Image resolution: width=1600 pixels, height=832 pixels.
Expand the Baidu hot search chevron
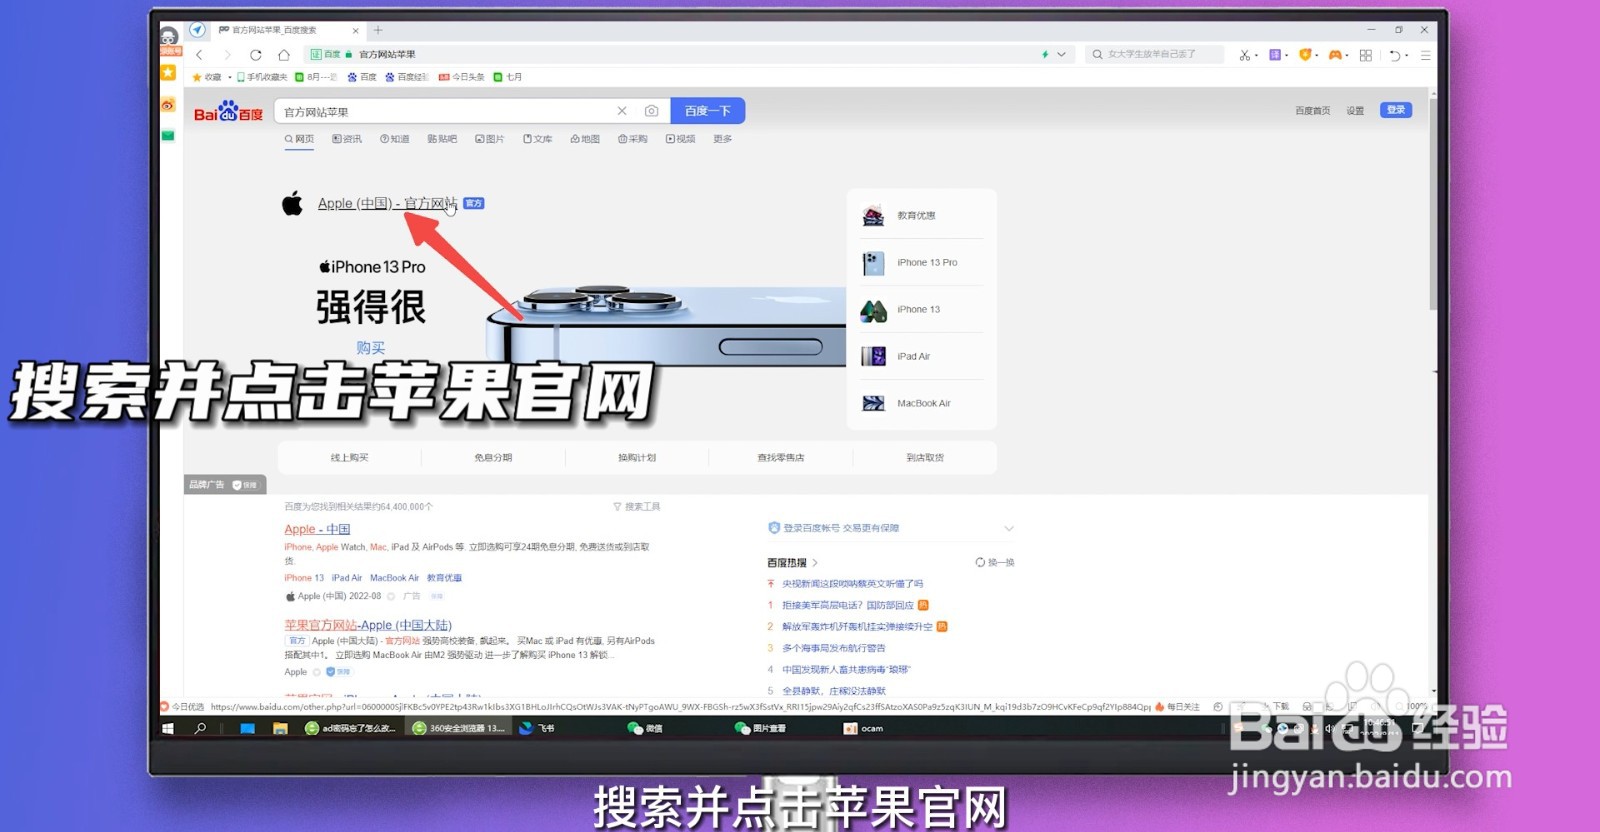(815, 563)
